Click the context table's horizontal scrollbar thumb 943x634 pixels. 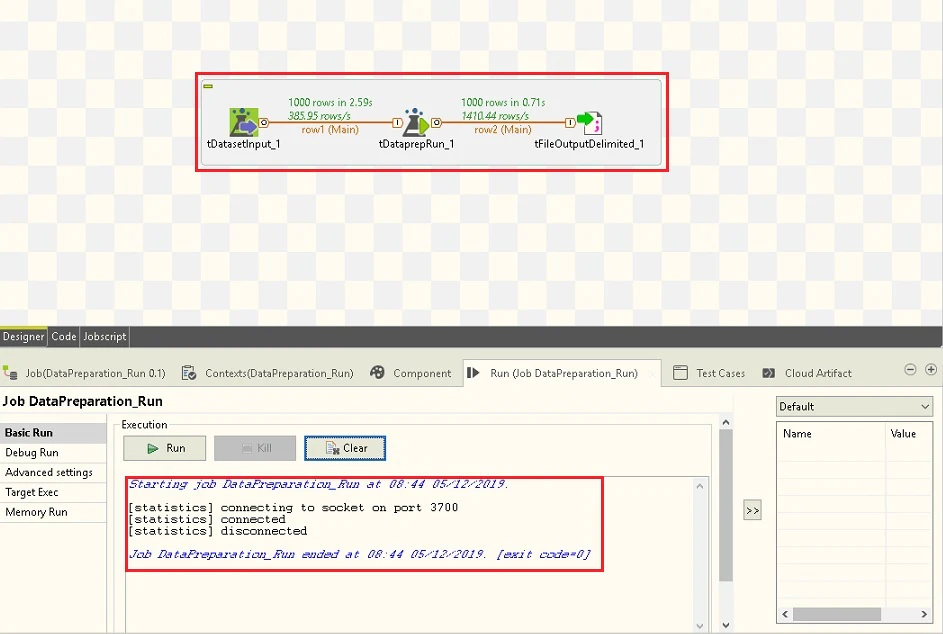point(837,614)
